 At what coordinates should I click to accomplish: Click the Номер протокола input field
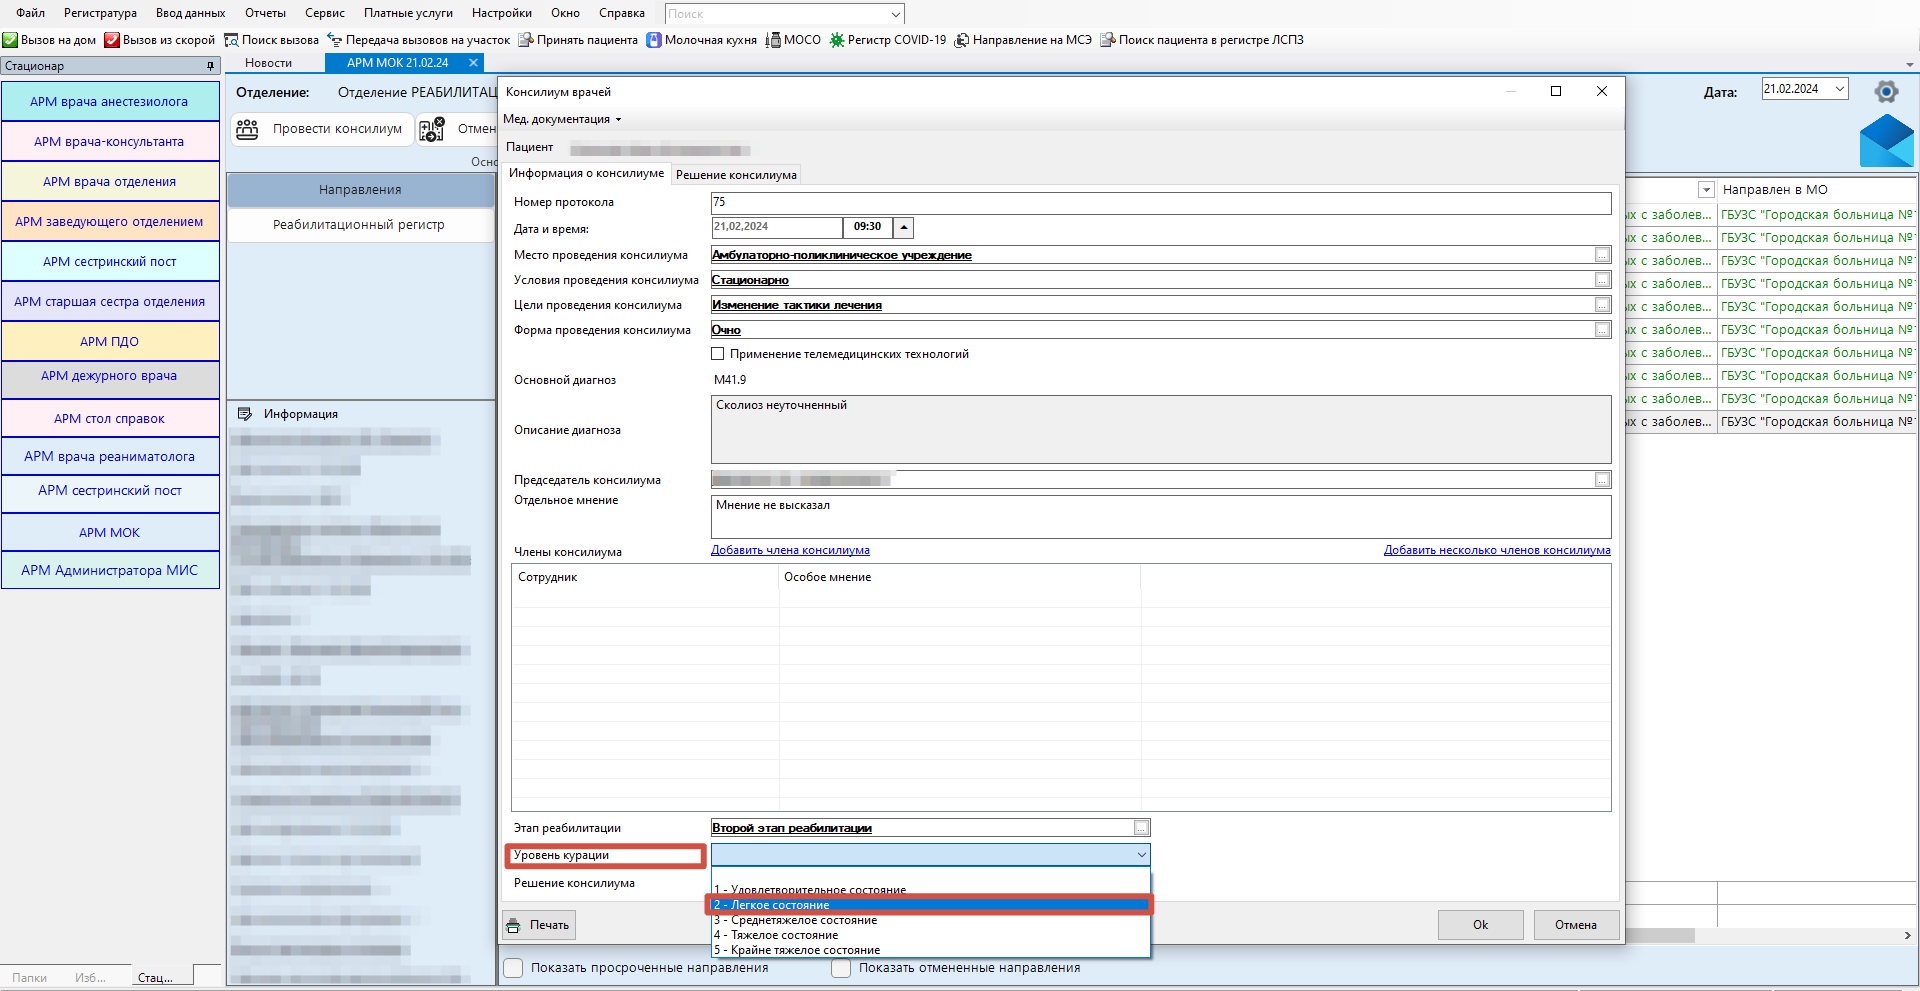pyautogui.click(x=1161, y=202)
